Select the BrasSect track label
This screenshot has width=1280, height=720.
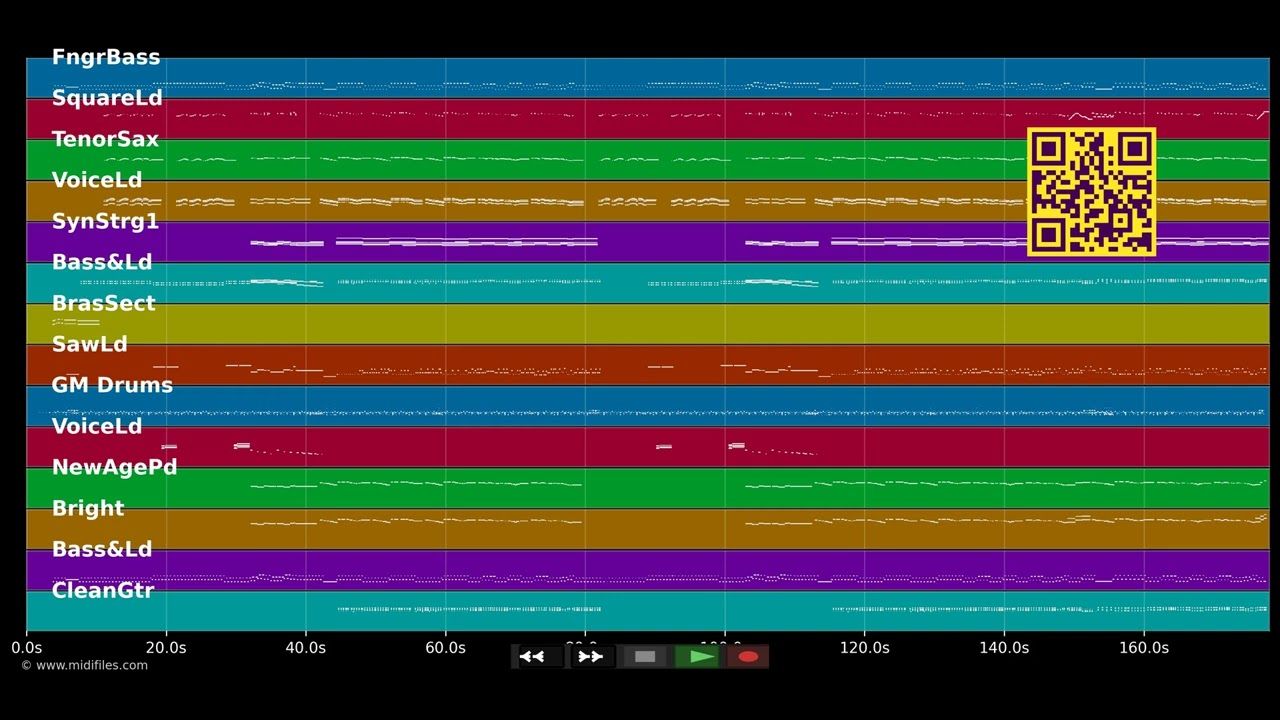tap(103, 303)
